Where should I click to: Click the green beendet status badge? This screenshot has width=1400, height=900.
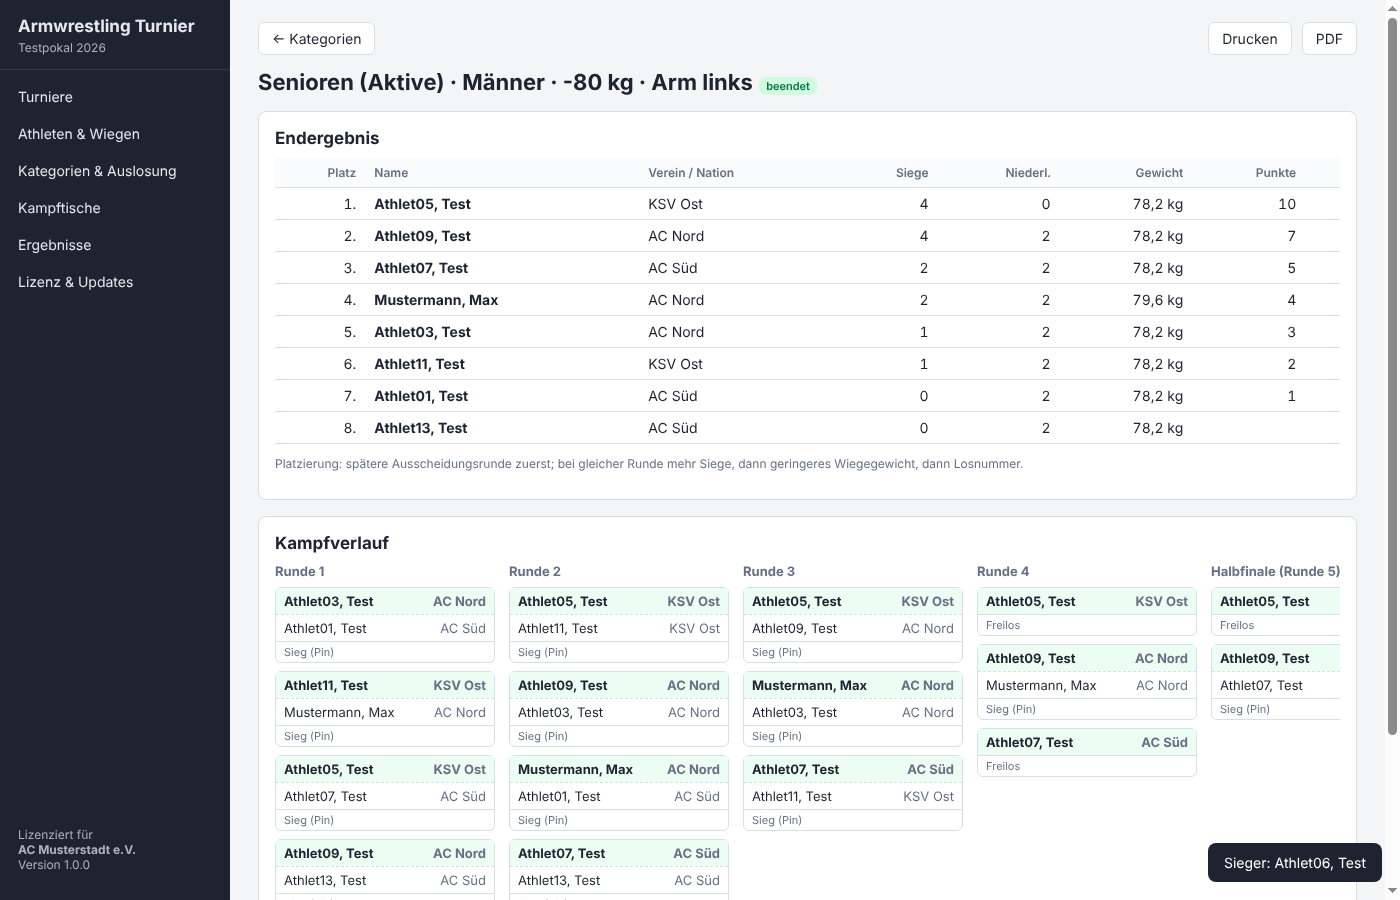pos(788,86)
